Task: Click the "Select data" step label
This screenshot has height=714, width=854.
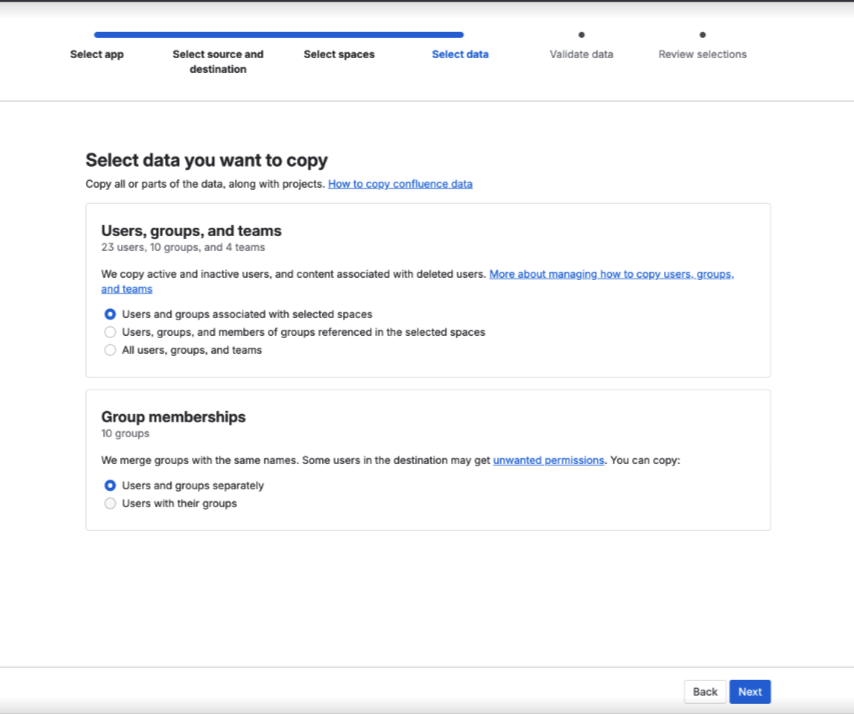Action: 460,54
